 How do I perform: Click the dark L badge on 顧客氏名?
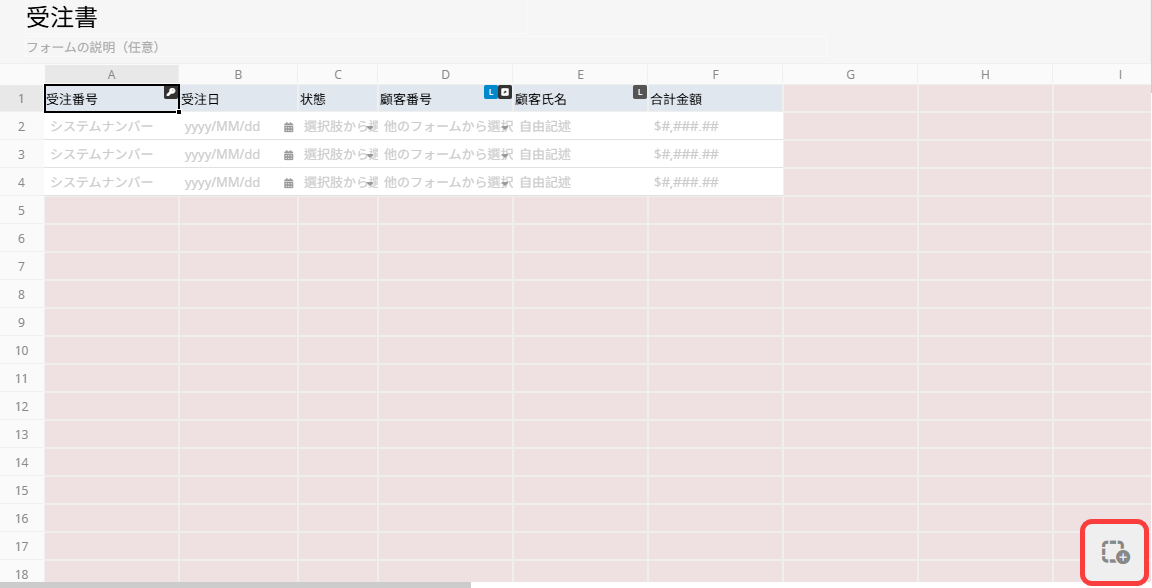click(x=640, y=92)
